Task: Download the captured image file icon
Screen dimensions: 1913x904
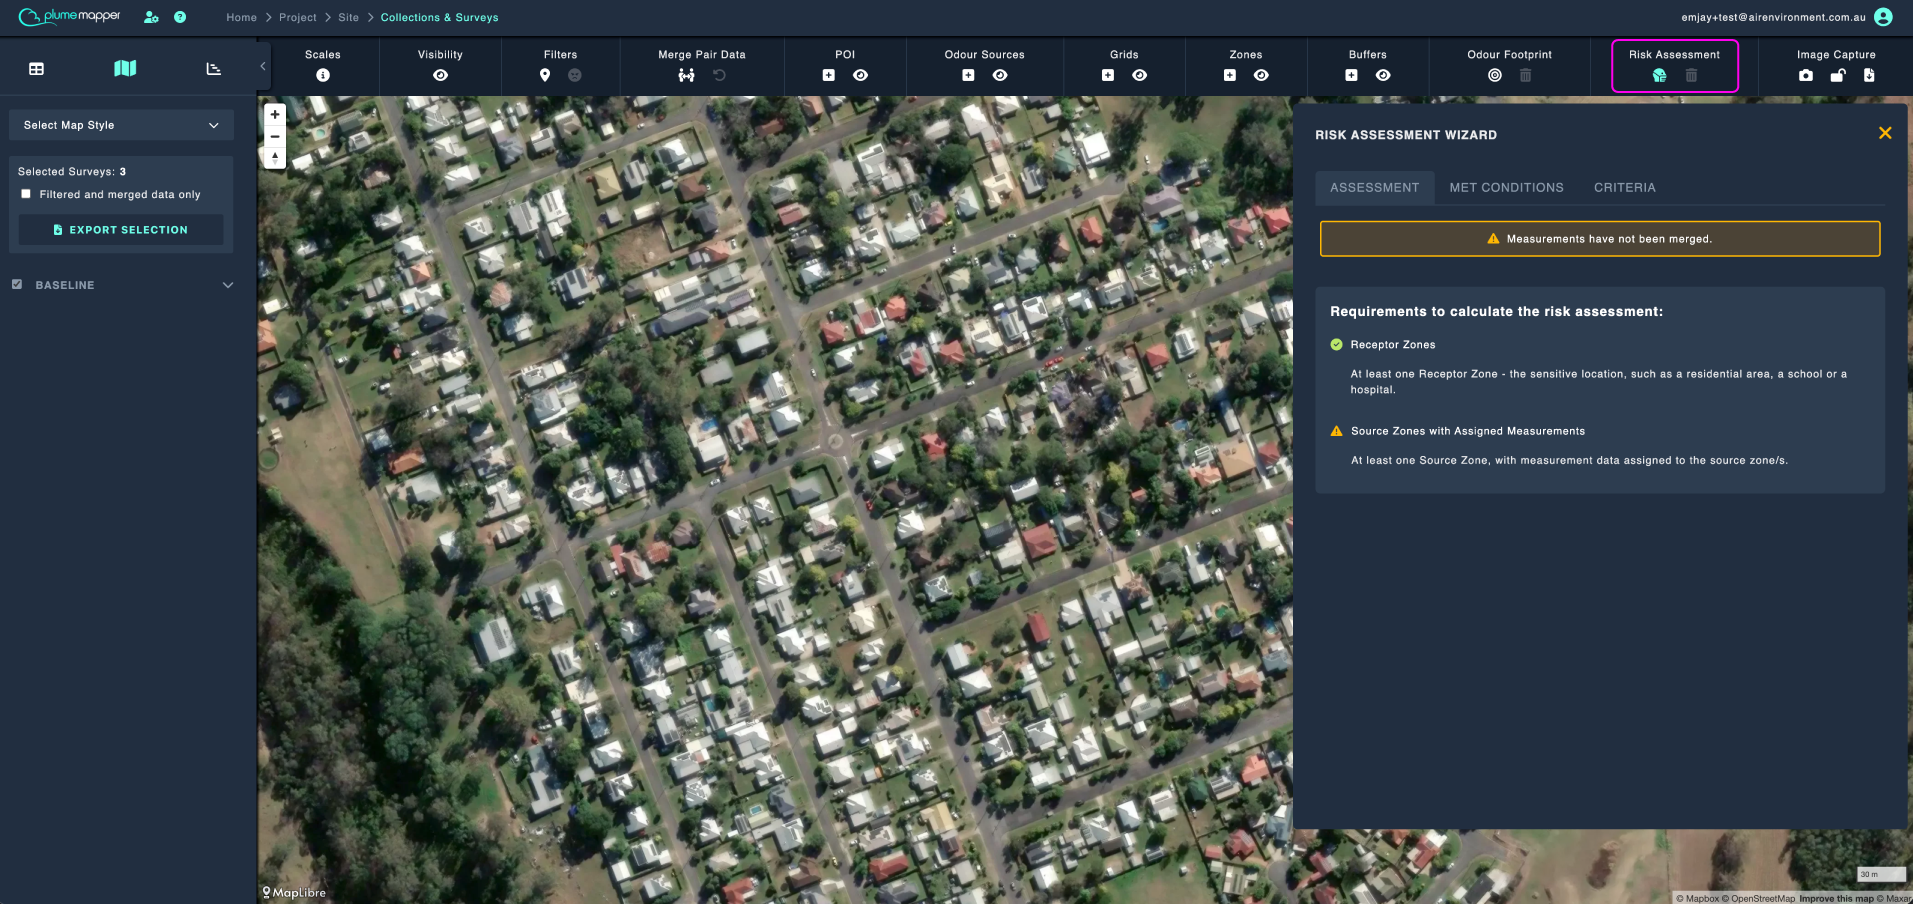Action: point(1869,75)
